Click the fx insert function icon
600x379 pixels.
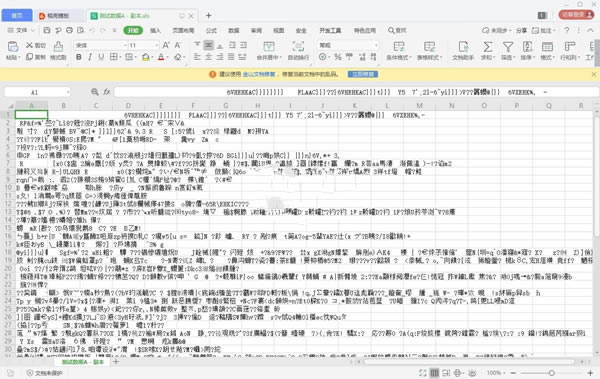pyautogui.click(x=107, y=92)
